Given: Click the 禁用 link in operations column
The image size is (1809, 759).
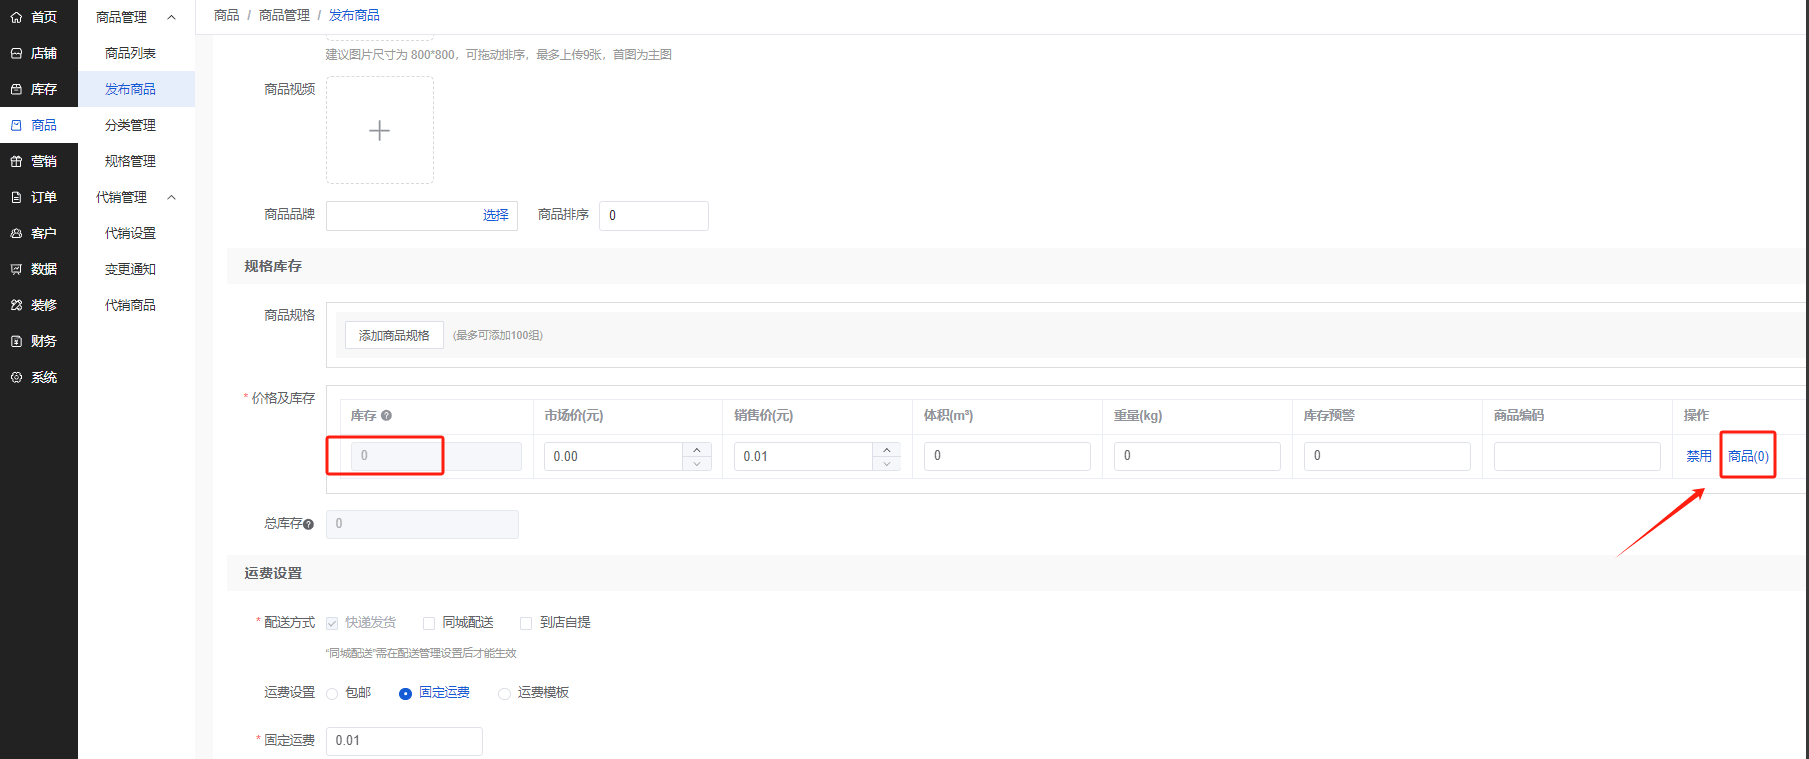Looking at the screenshot, I should (x=1699, y=456).
